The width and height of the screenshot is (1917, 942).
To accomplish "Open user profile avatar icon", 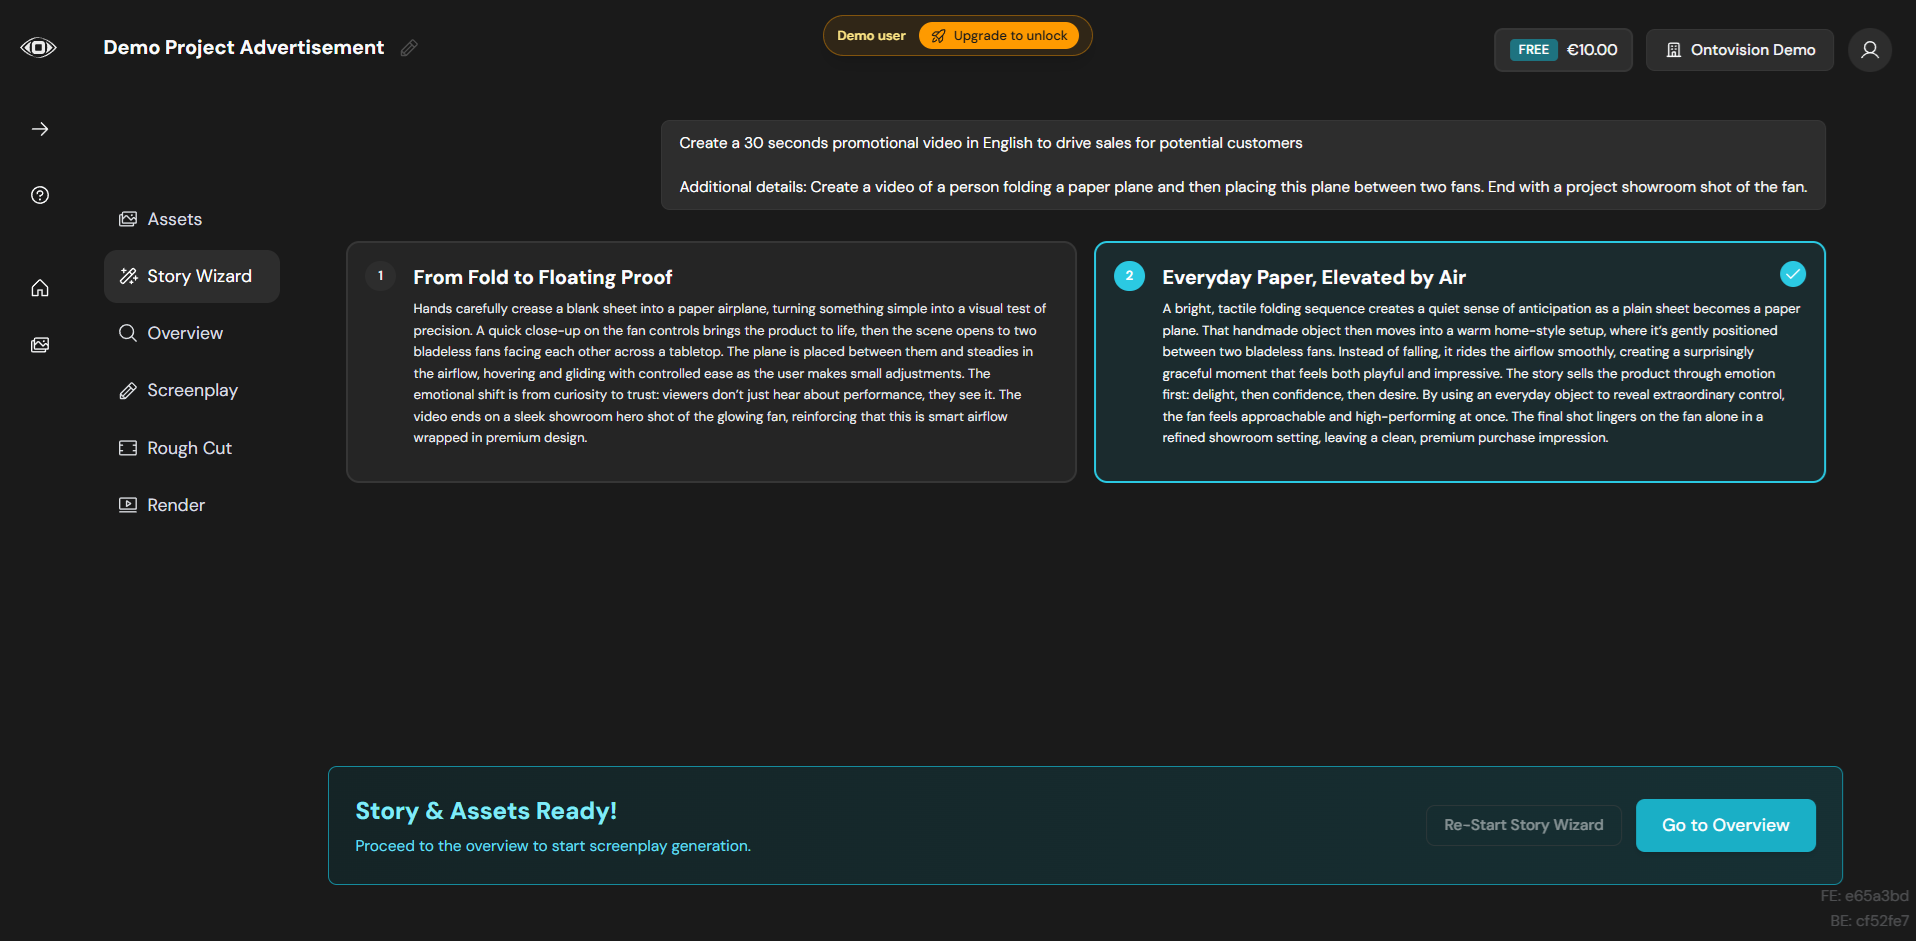I will click(1870, 50).
